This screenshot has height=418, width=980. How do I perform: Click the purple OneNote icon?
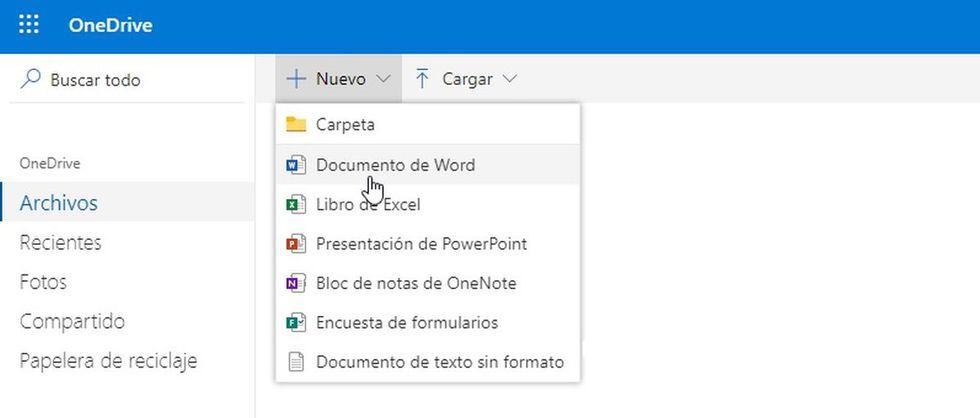point(295,283)
